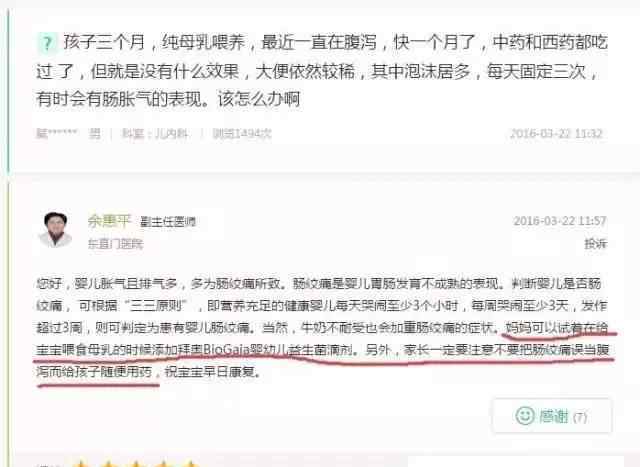This screenshot has width=640, height=467.
Task: Select the fourth rating star
Action: click(163, 464)
